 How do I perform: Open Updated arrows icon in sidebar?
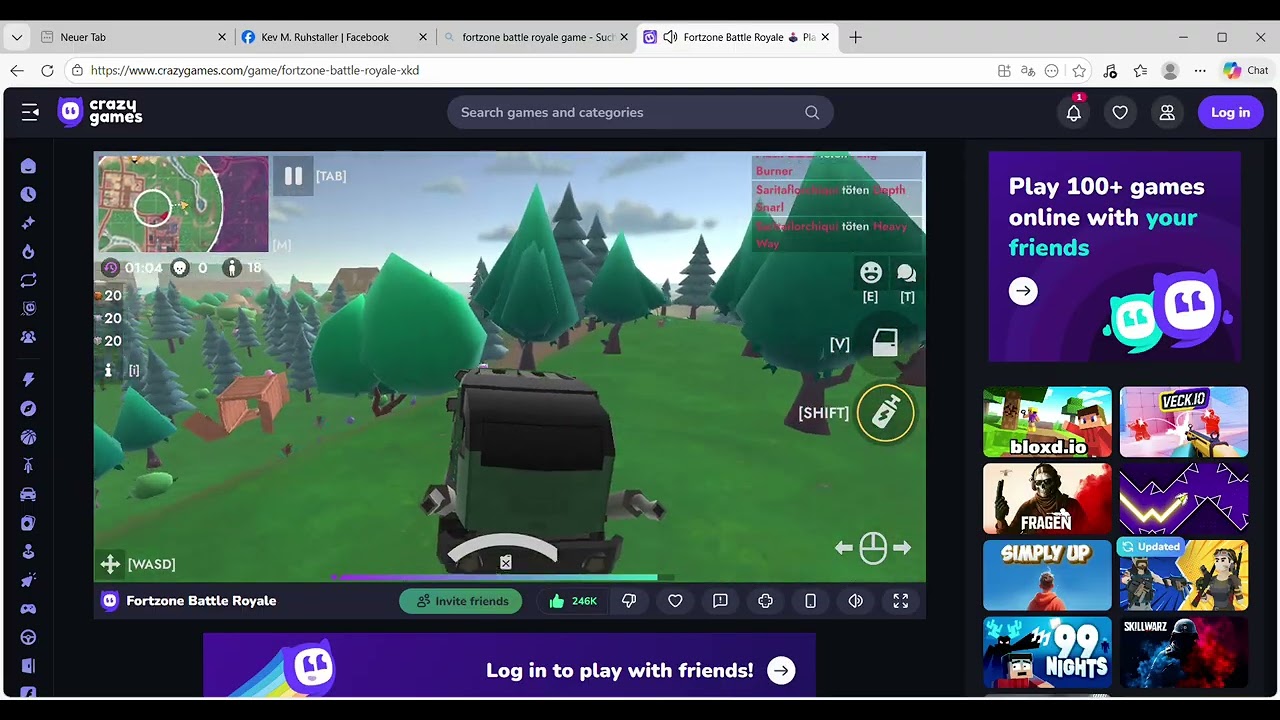[x=28, y=281]
